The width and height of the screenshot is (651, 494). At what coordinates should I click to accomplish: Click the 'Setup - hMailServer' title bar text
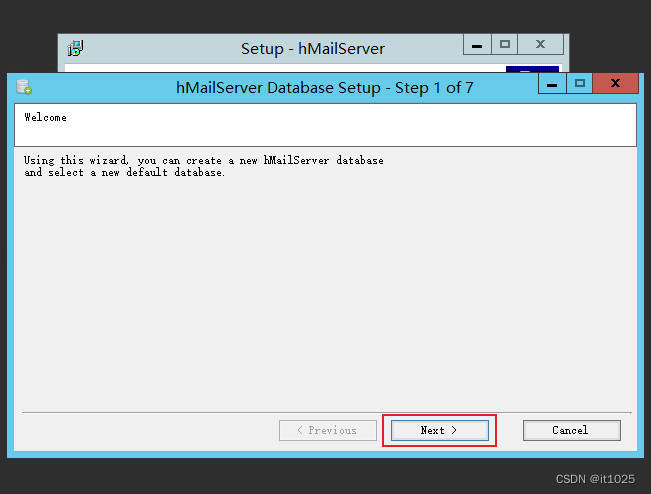(313, 49)
